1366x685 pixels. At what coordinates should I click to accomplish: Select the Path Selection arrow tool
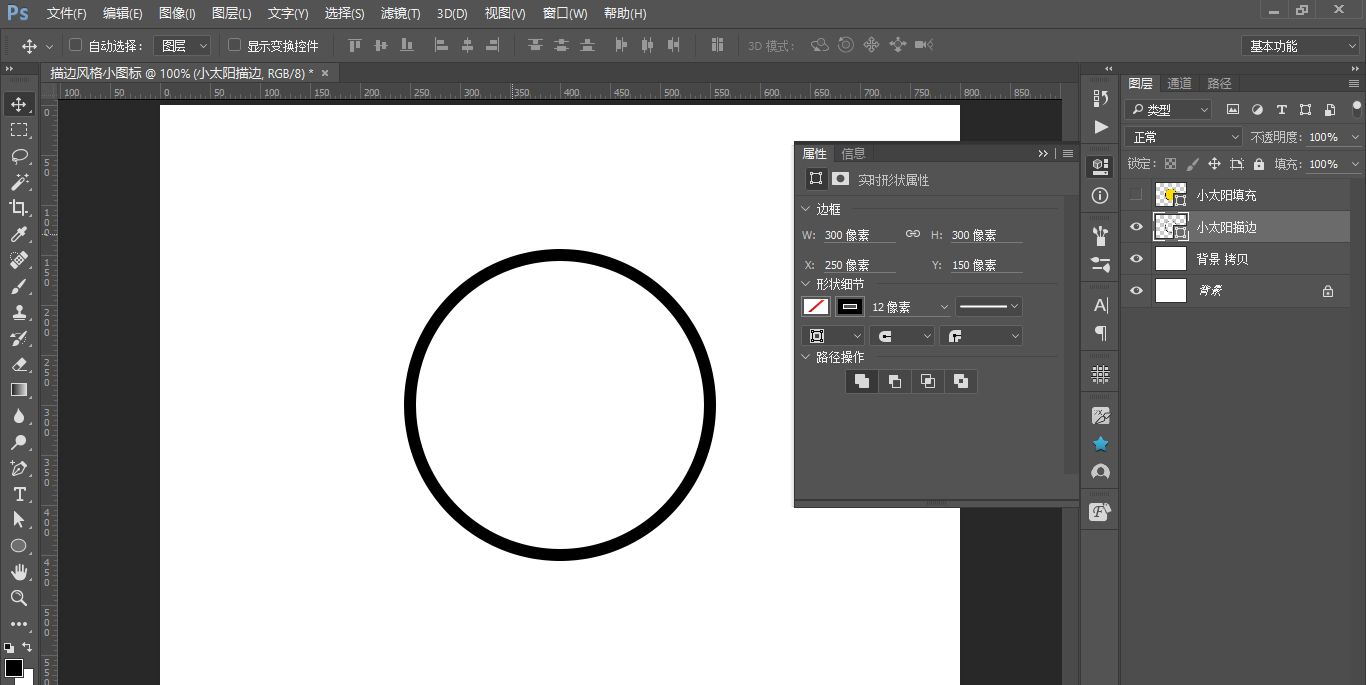(x=19, y=520)
